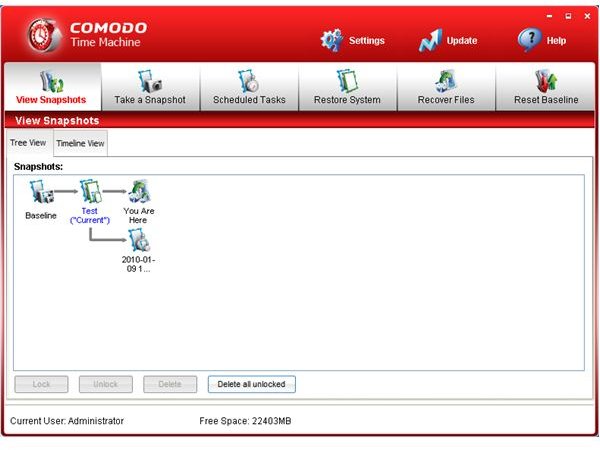The height and width of the screenshot is (450, 600).
Task: Open the Settings gear icon
Action: [331, 40]
